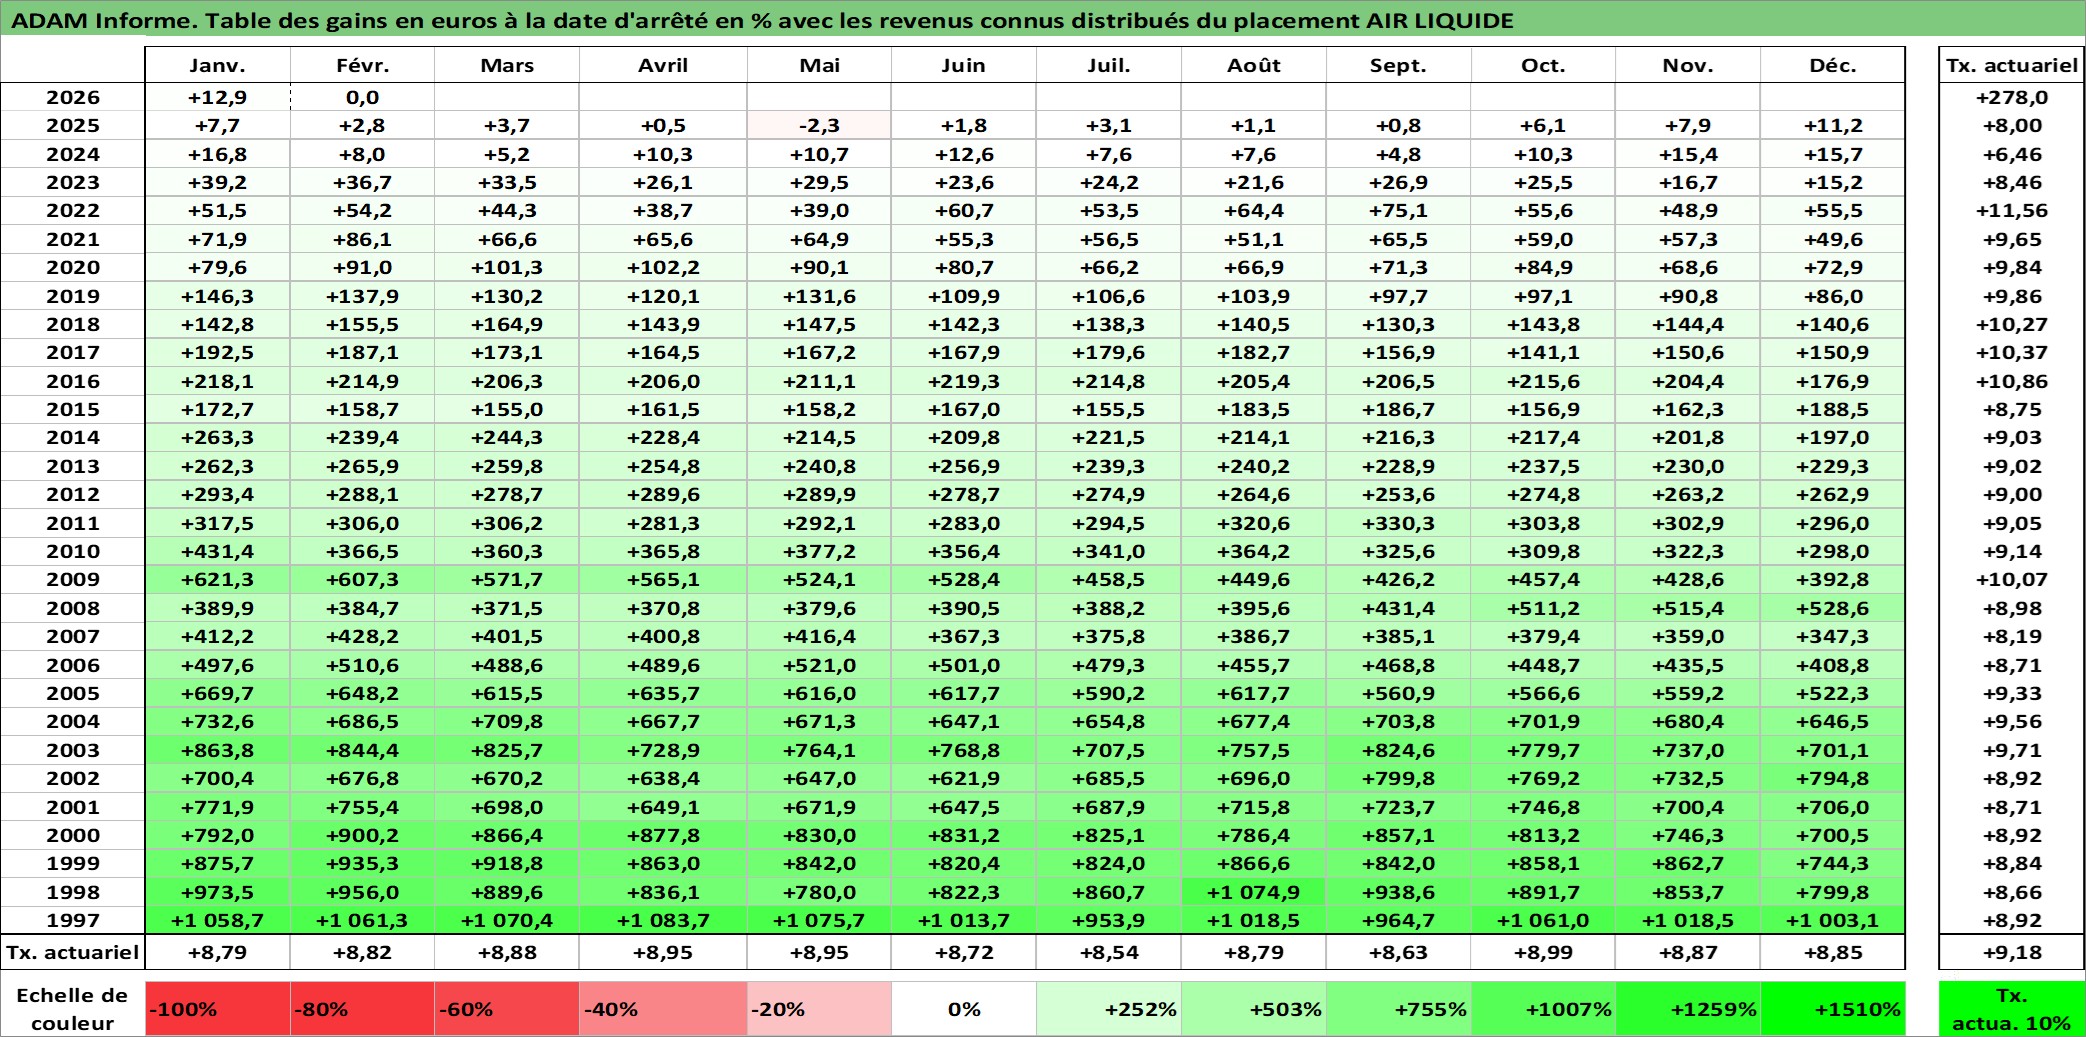
Task: Select the +503% color scale cell
Action: tap(1254, 1008)
